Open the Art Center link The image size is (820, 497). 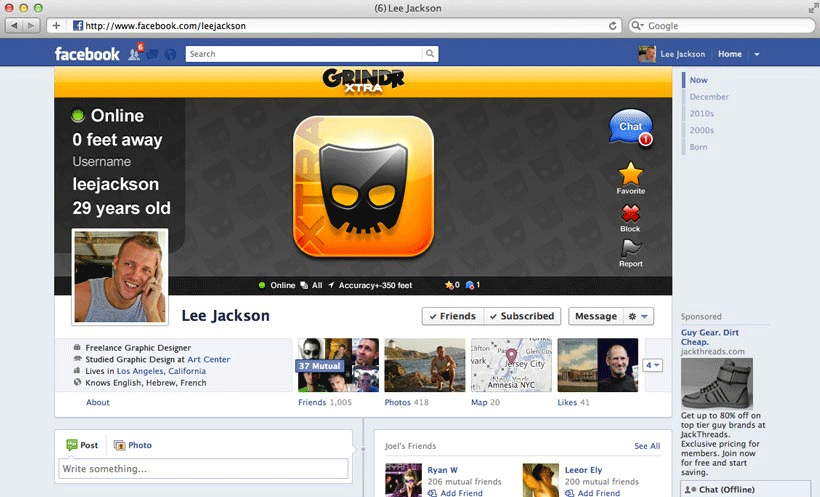coord(208,359)
